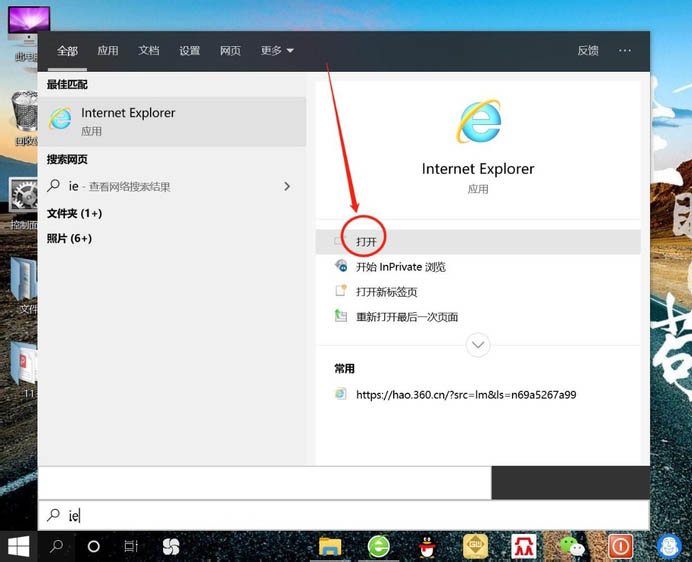Click the large Internet Explorer logo in preview

coord(478,121)
